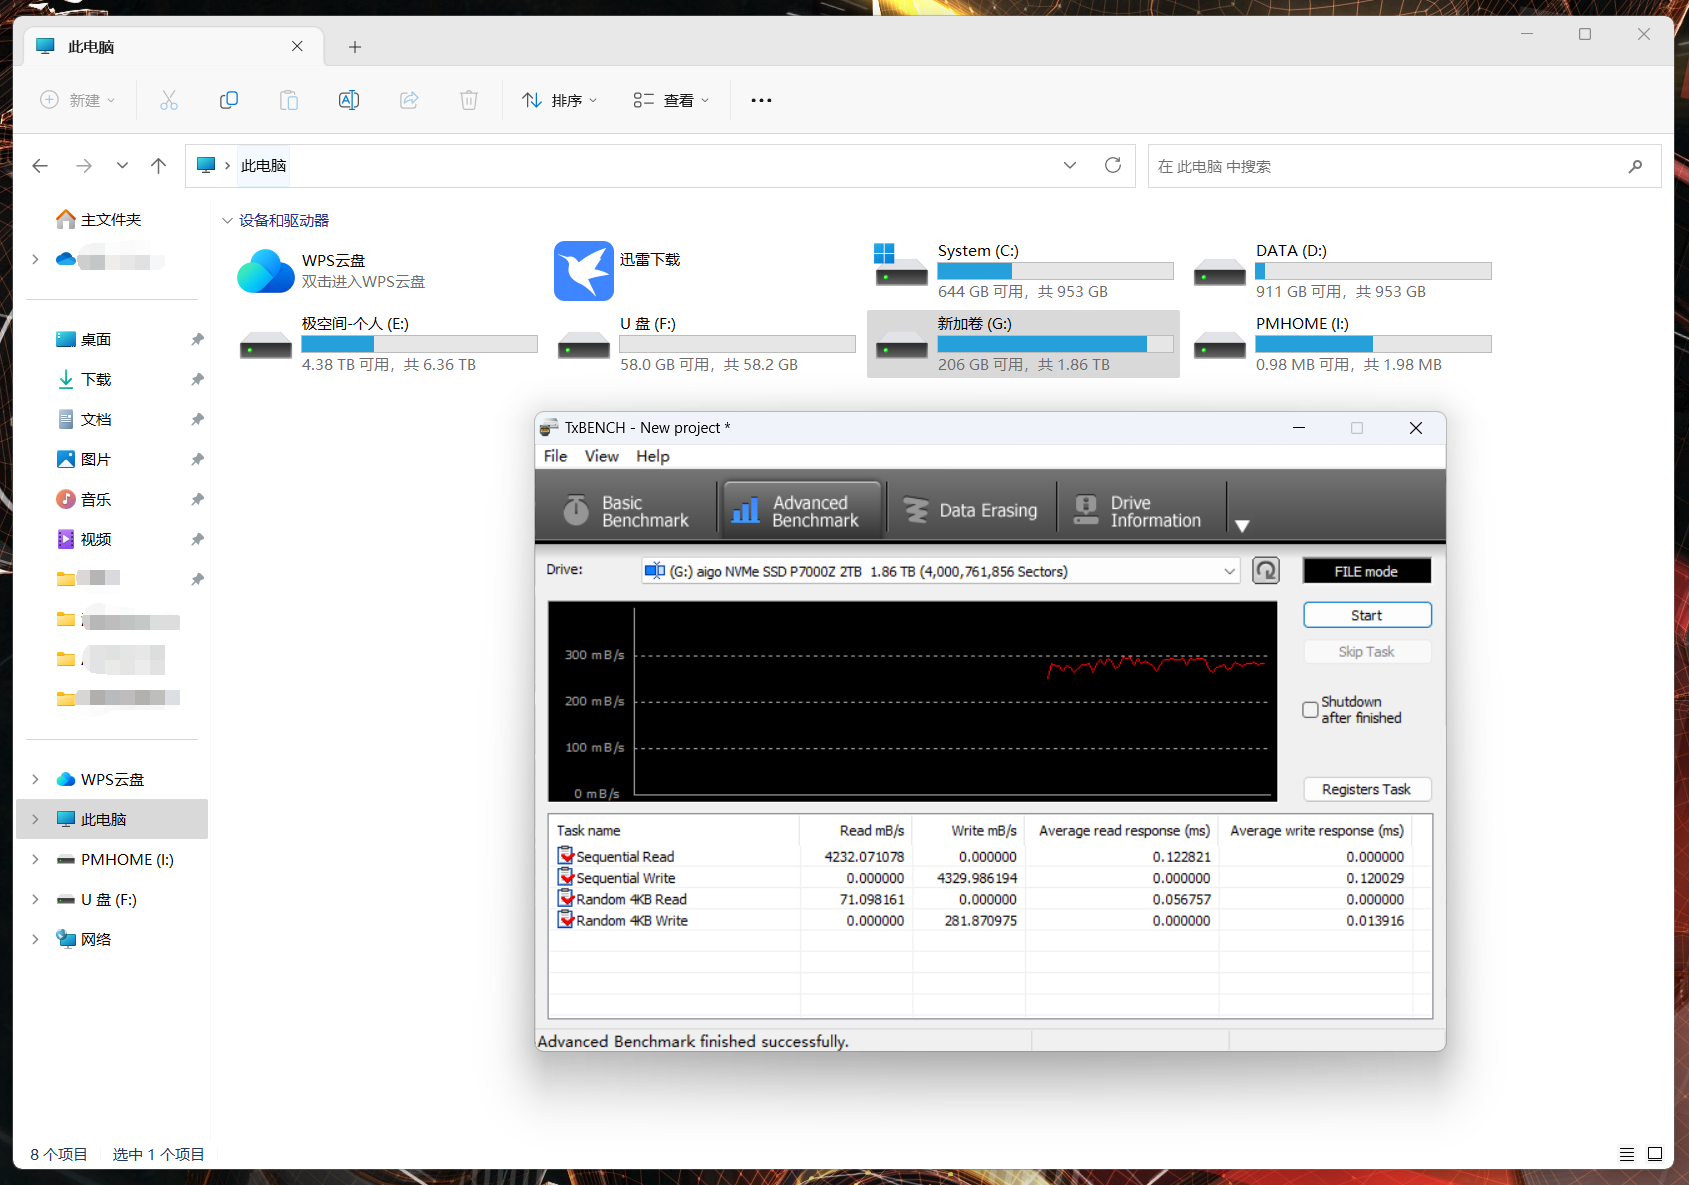Click the Rename icon in Explorer toolbar

[349, 100]
